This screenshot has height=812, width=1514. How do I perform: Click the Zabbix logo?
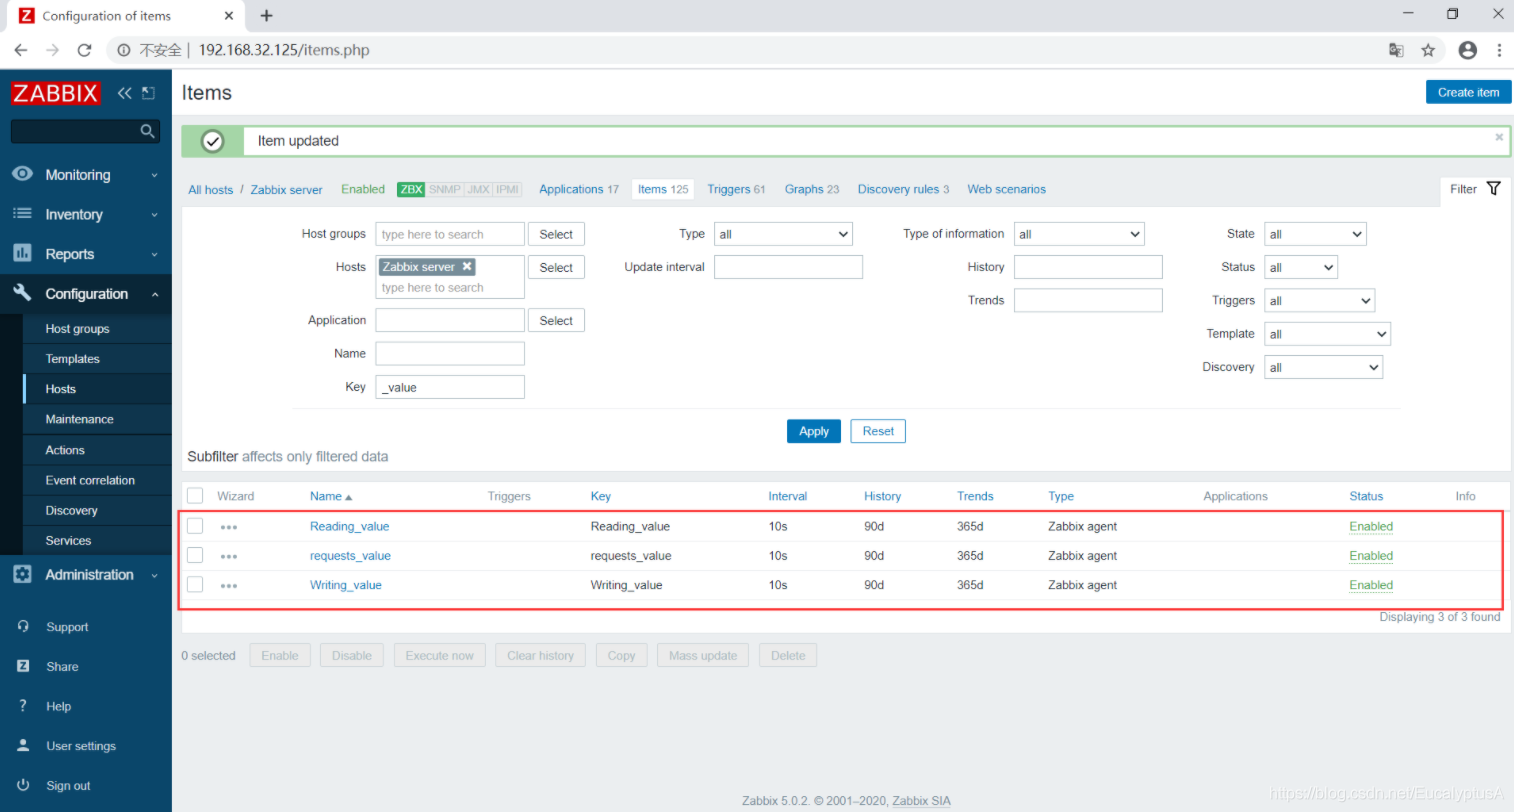[x=56, y=93]
